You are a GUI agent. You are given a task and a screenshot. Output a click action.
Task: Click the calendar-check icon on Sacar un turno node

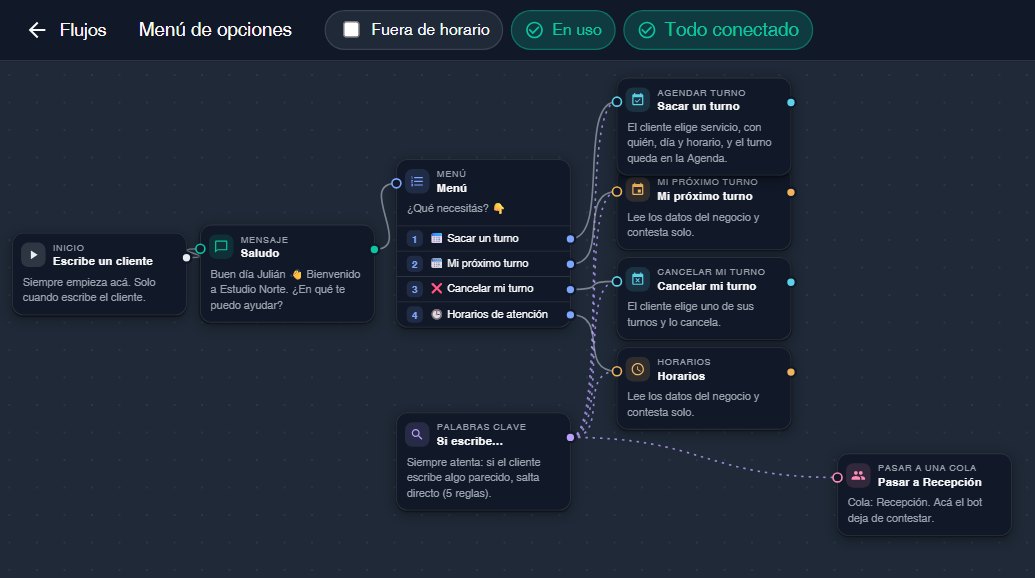click(x=638, y=100)
